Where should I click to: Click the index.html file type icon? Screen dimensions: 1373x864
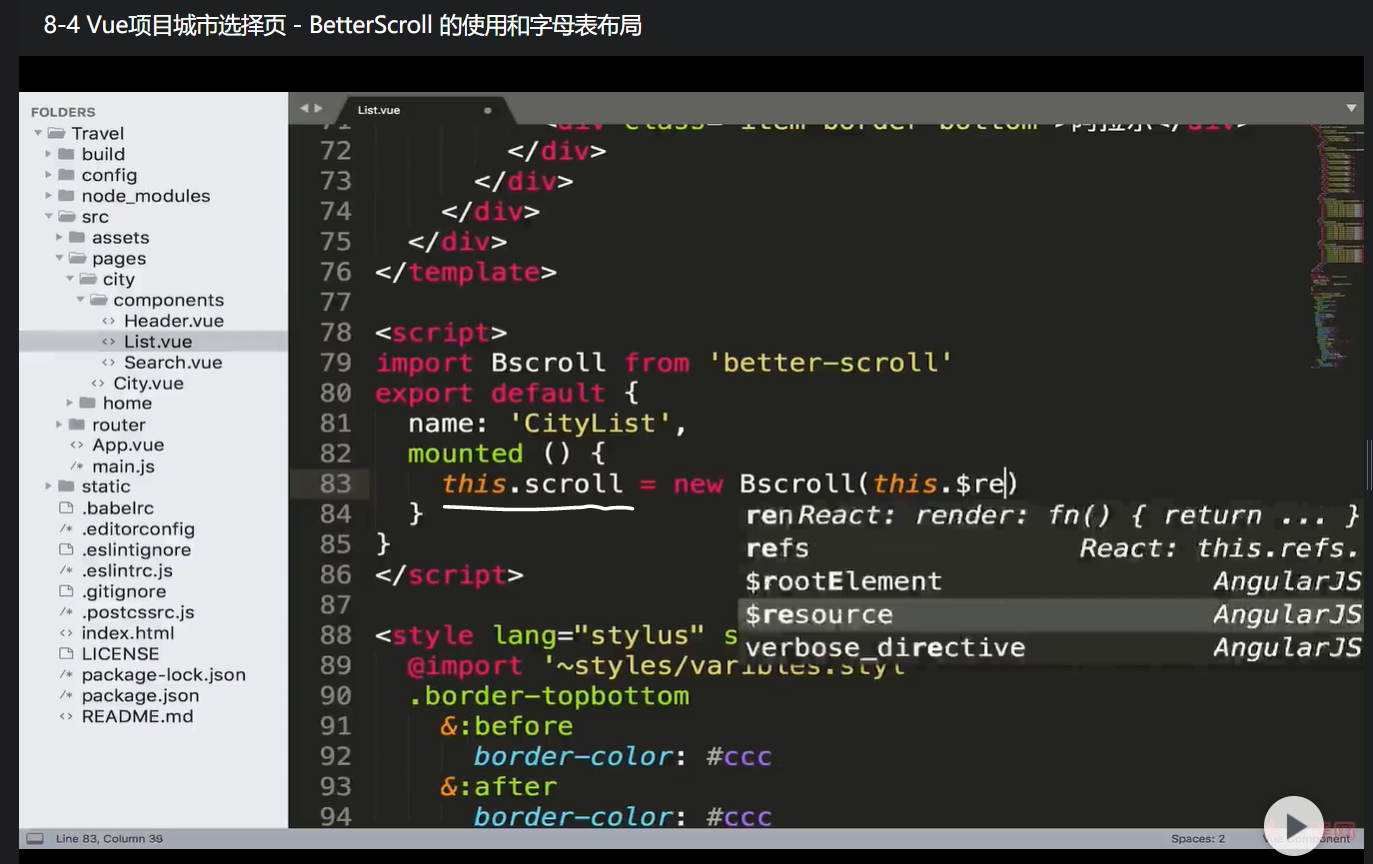coord(66,633)
